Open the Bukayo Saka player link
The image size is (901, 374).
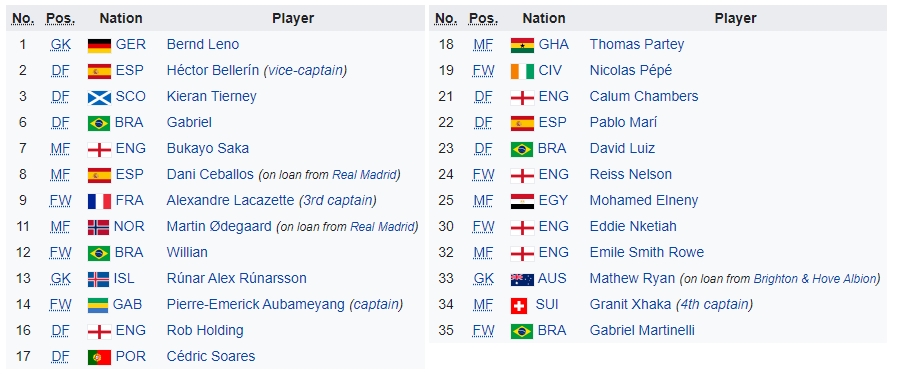pyautogui.click(x=207, y=148)
